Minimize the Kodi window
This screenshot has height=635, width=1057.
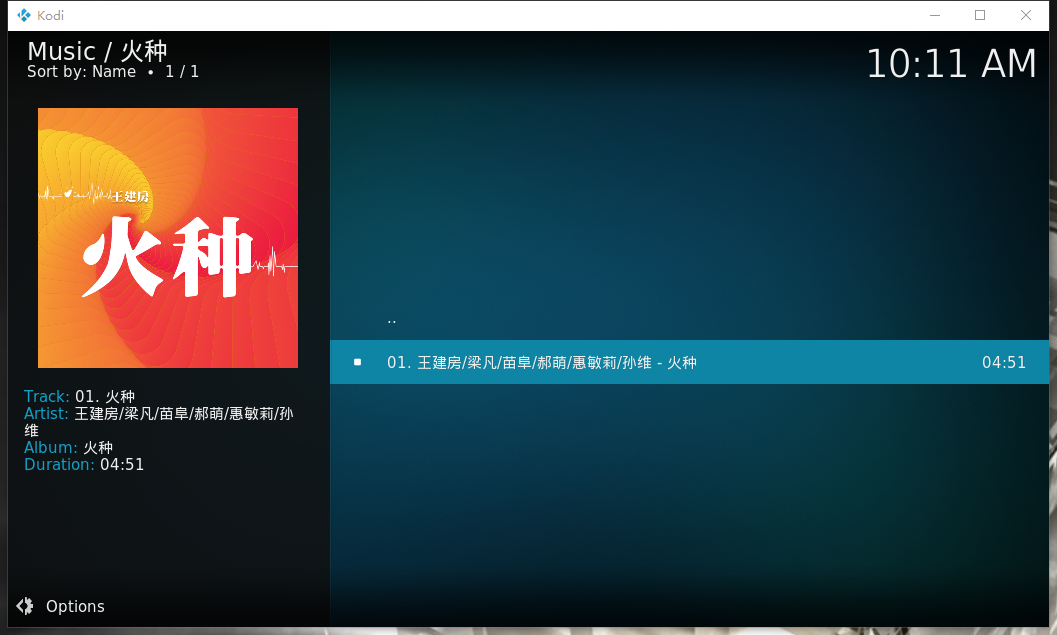pos(935,15)
